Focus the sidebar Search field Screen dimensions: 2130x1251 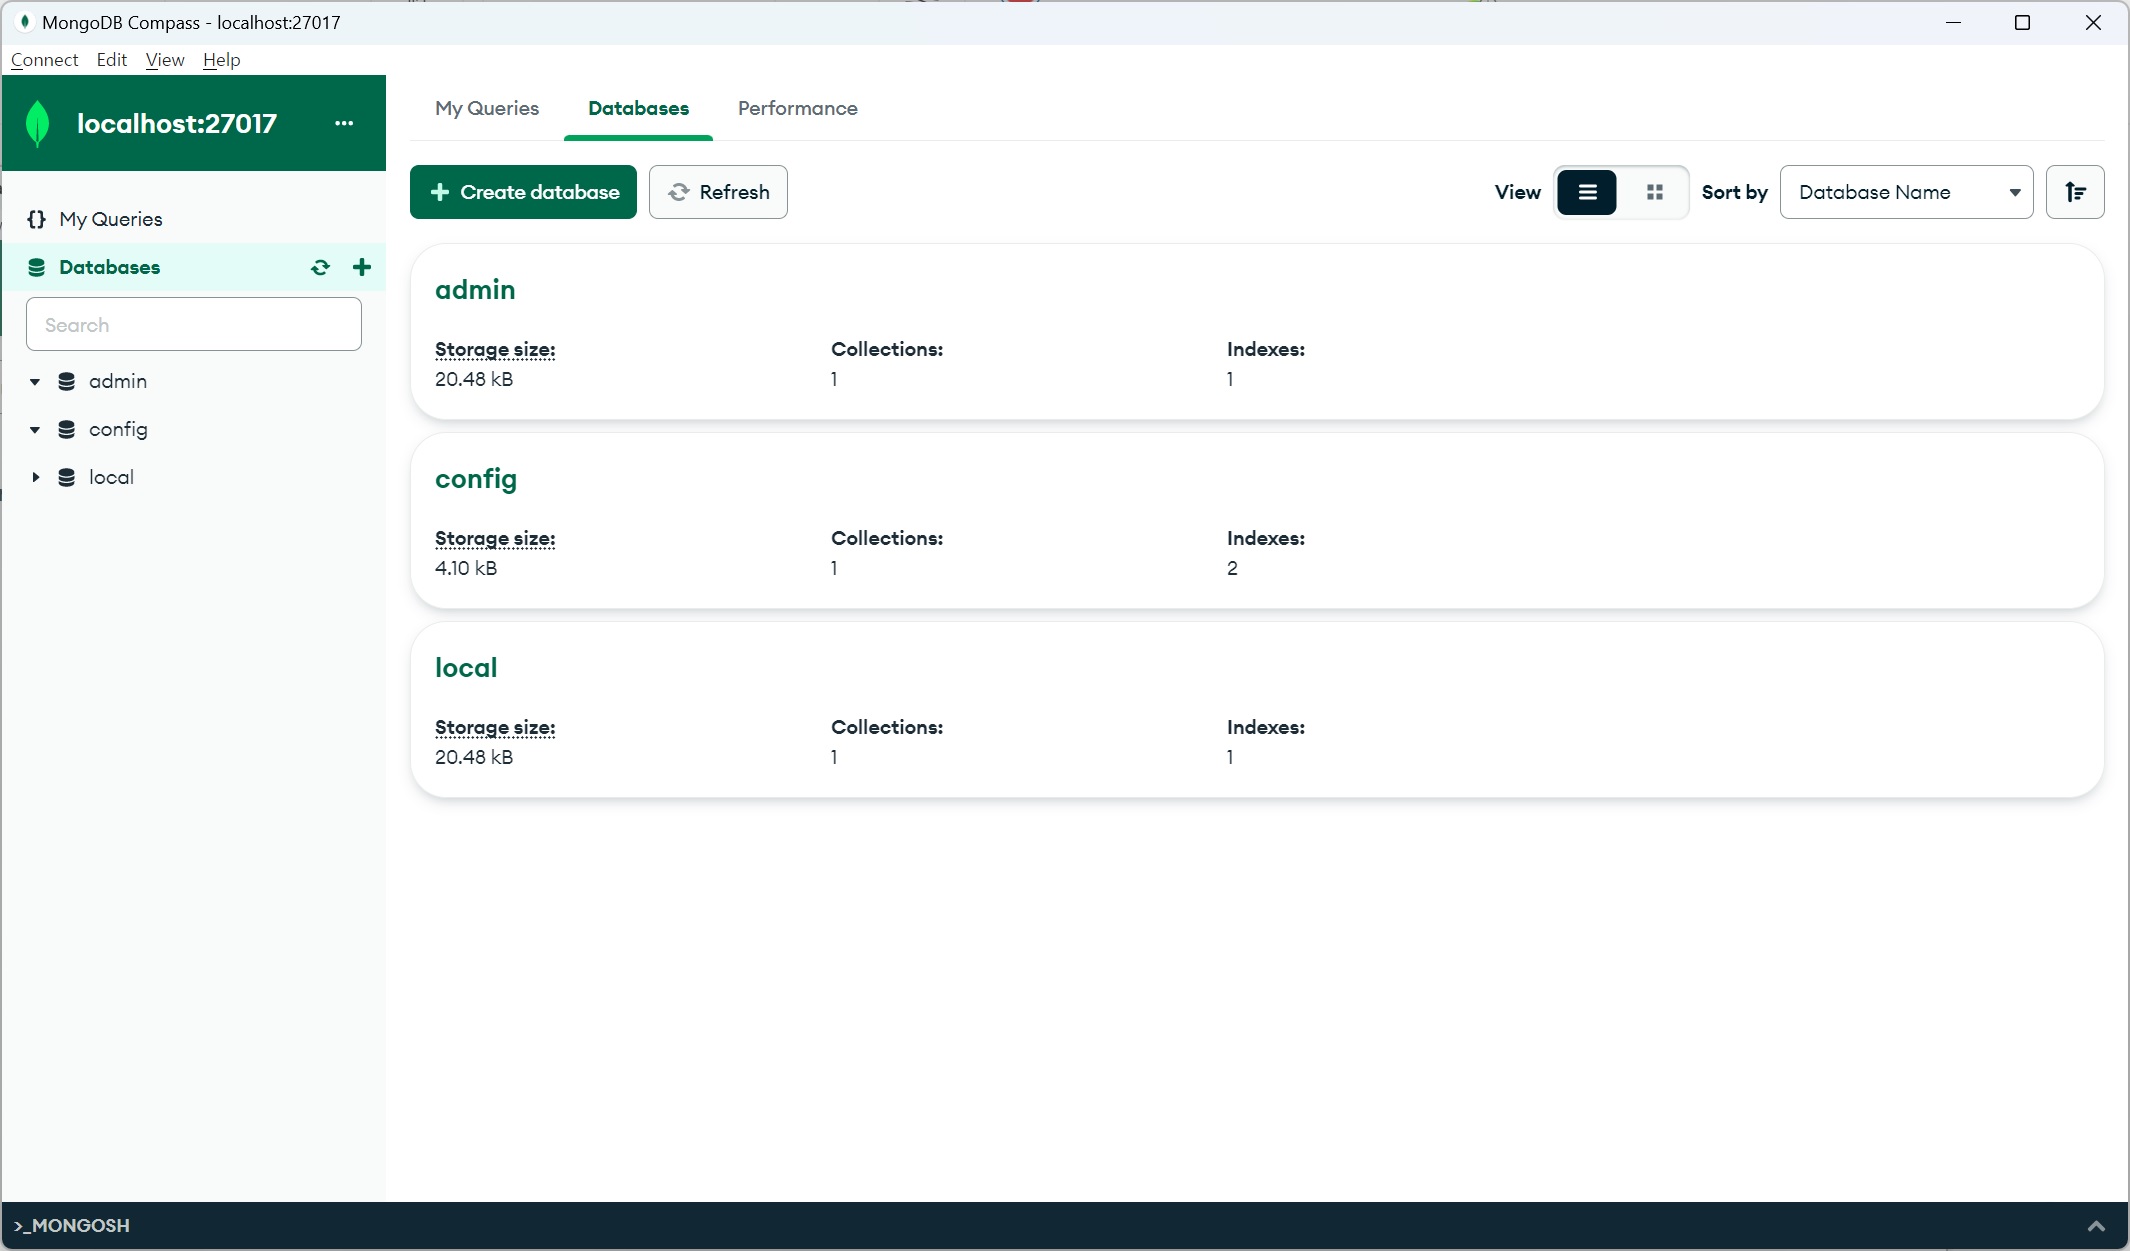(x=194, y=324)
